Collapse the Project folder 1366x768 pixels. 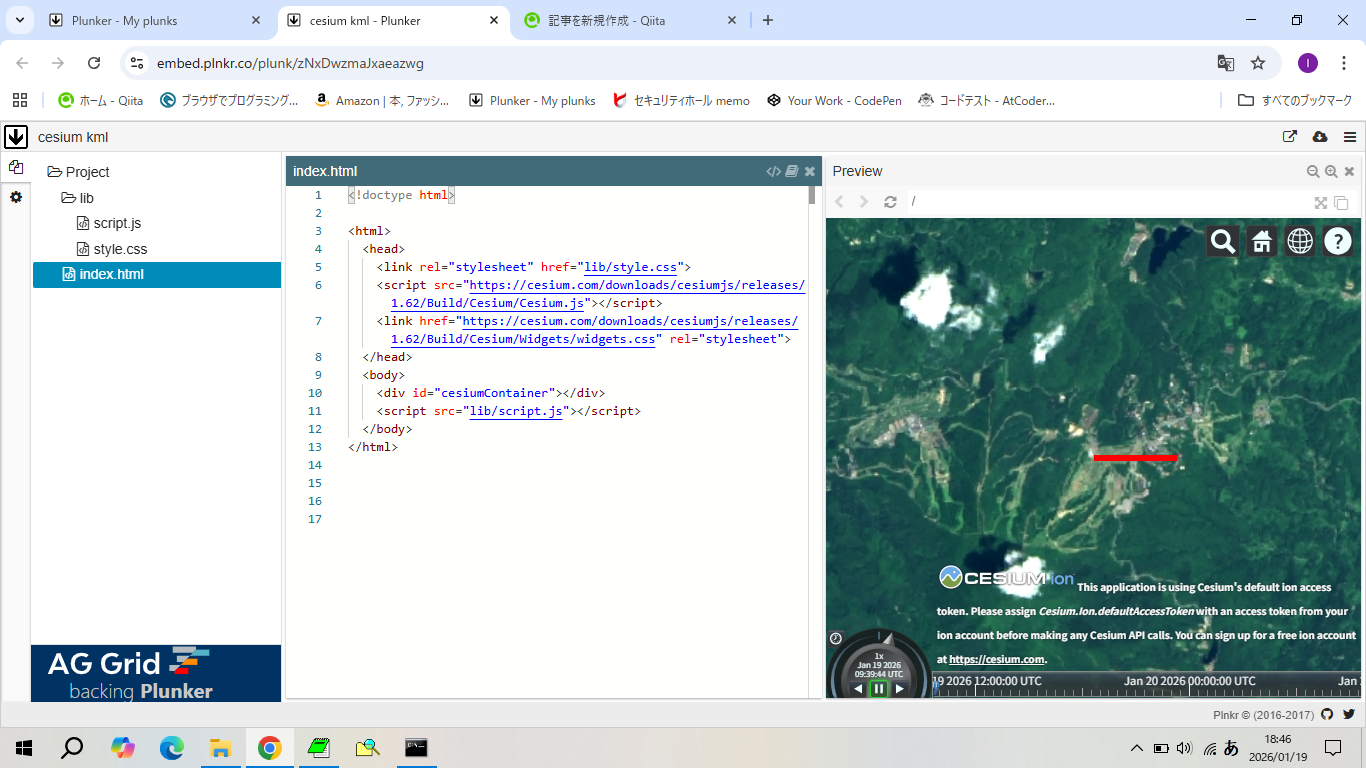[x=78, y=172]
